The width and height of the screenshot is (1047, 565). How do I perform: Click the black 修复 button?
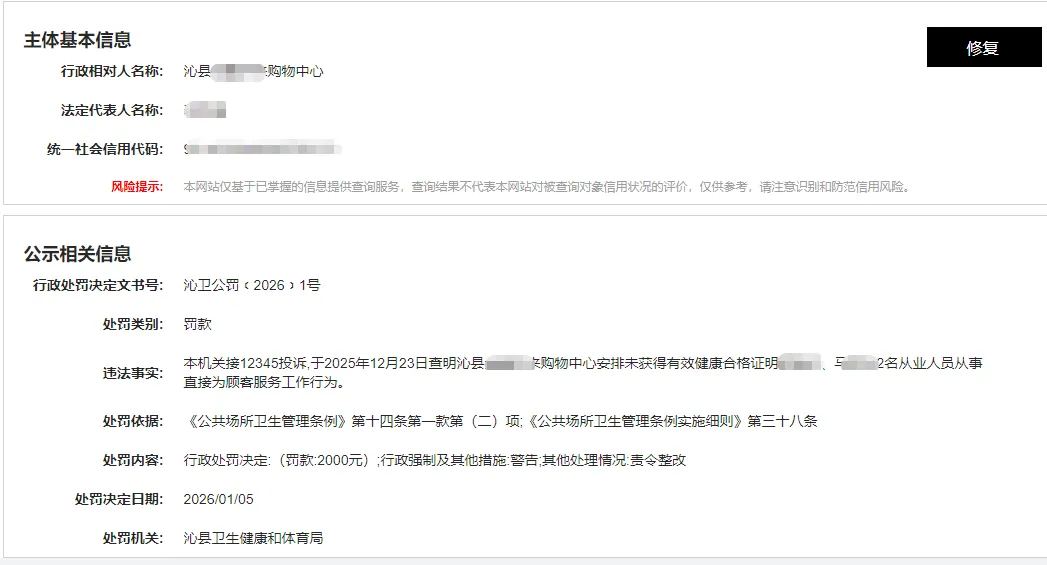point(984,47)
